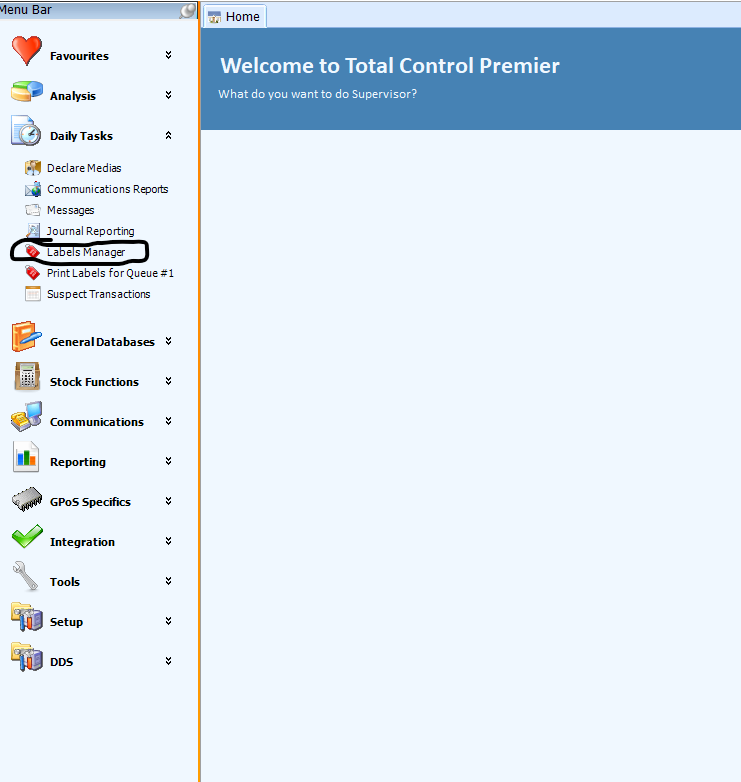Click the Favourites heading text
The height and width of the screenshot is (782, 741).
[79, 56]
